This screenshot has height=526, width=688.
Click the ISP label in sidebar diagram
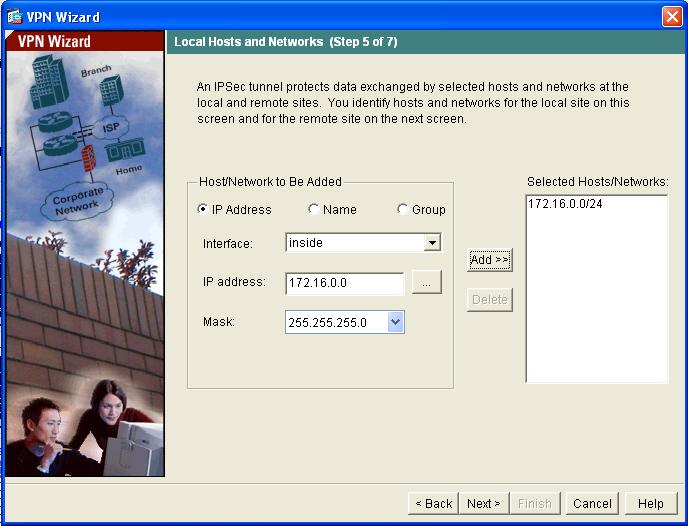(x=110, y=128)
